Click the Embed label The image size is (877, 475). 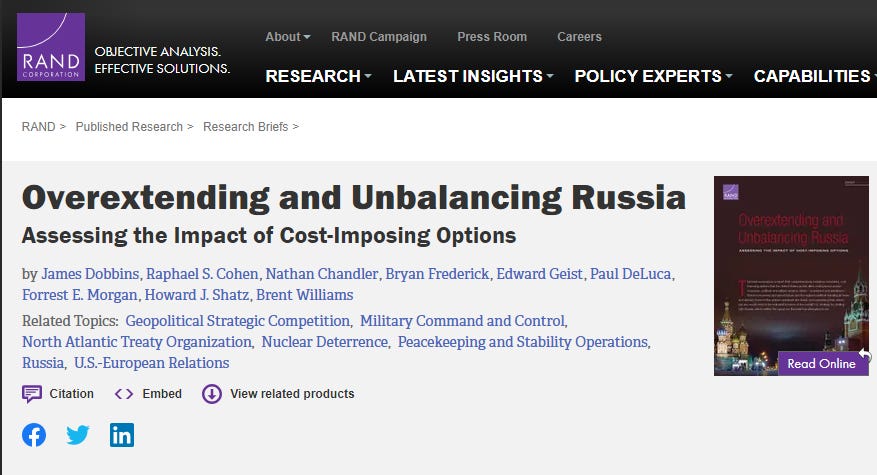pyautogui.click(x=162, y=394)
